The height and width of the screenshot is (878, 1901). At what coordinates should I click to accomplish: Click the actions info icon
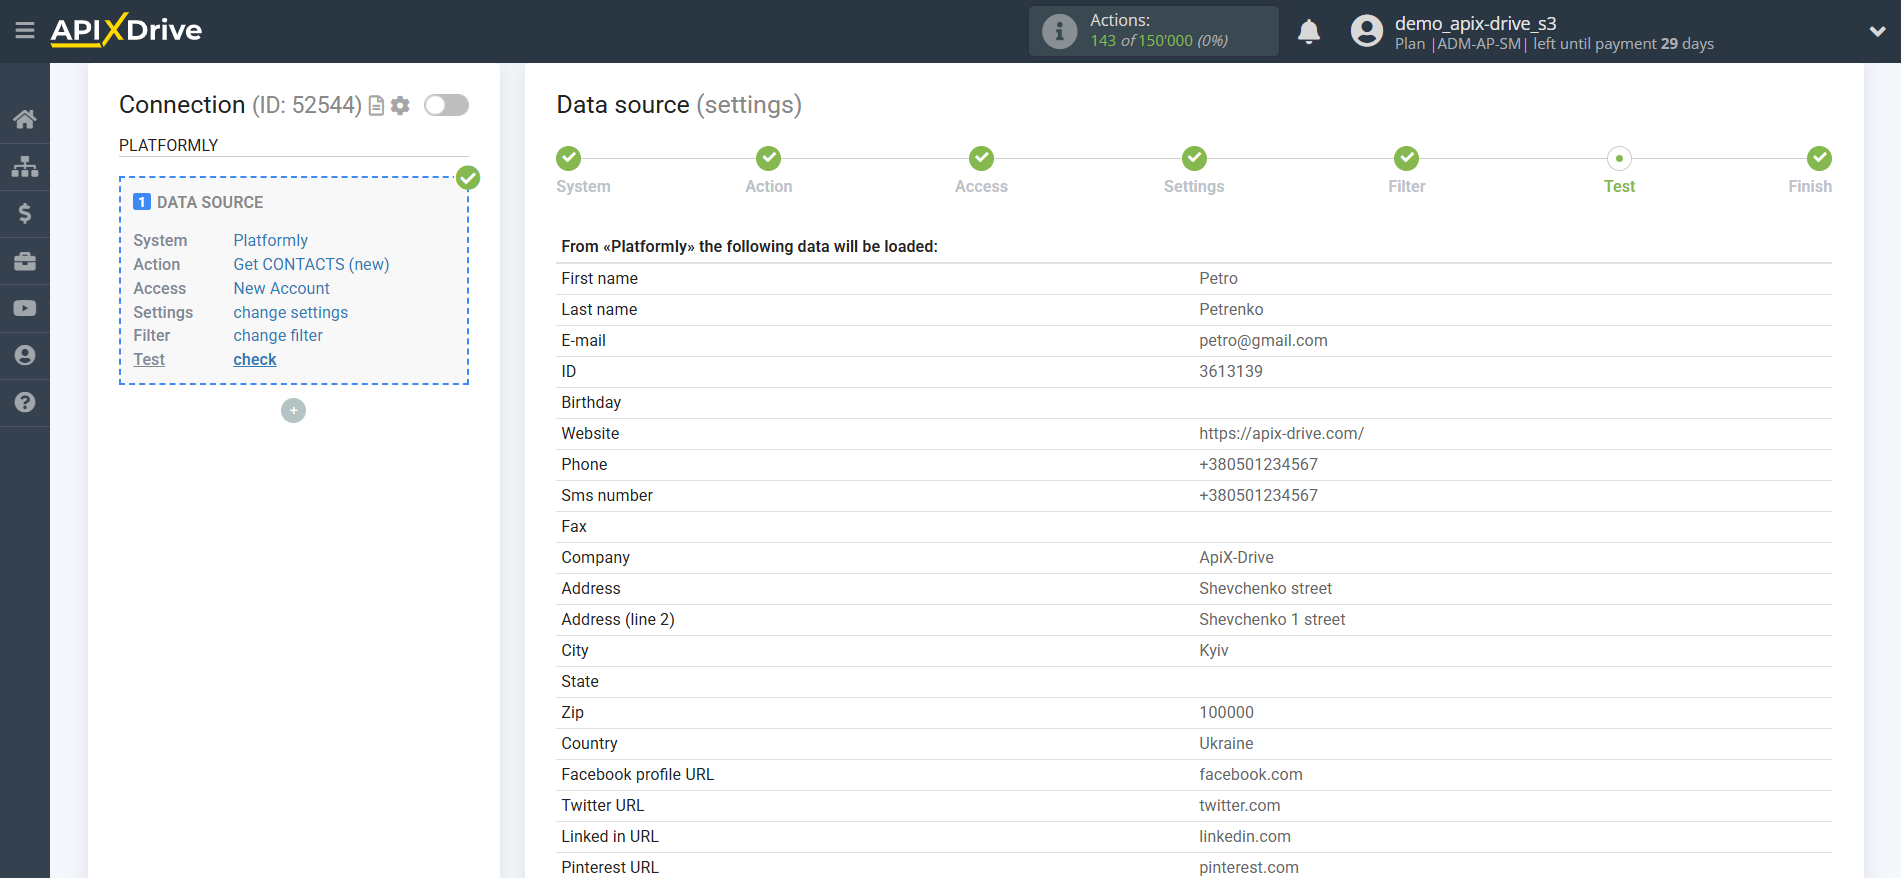[1059, 31]
